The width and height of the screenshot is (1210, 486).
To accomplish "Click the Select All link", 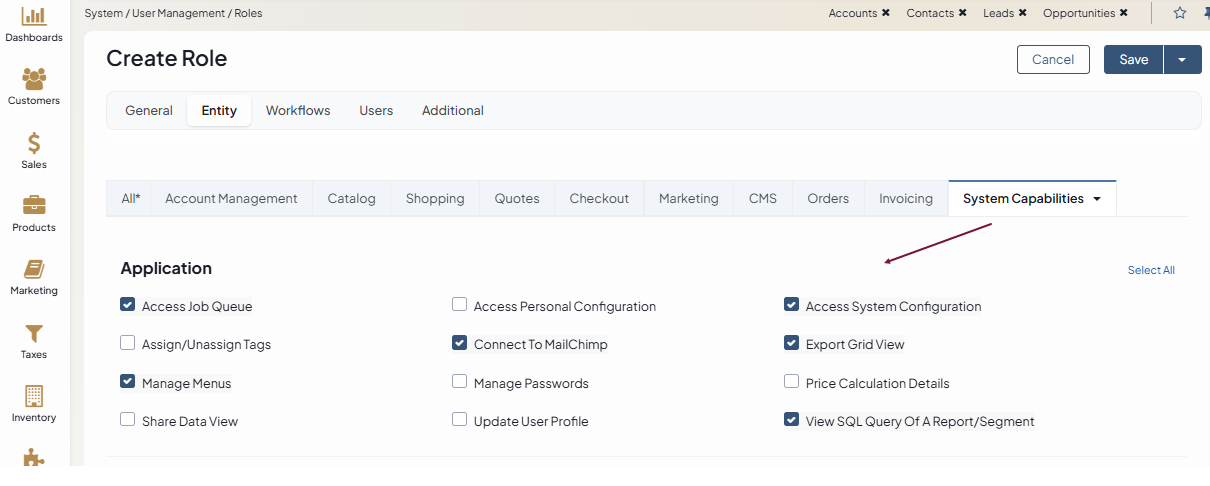I will 1151,270.
